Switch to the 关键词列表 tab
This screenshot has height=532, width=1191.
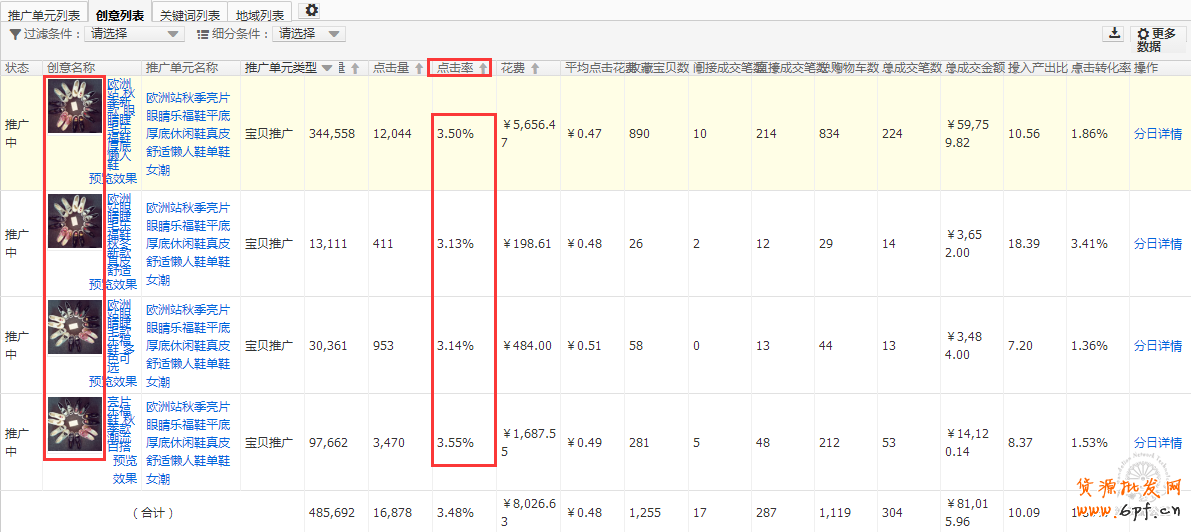coord(190,15)
